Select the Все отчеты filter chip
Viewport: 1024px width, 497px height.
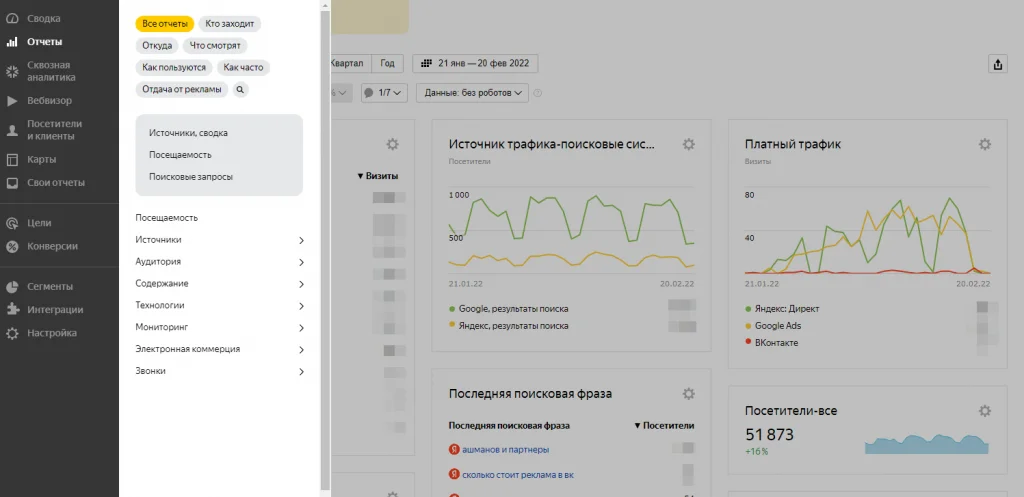point(165,23)
